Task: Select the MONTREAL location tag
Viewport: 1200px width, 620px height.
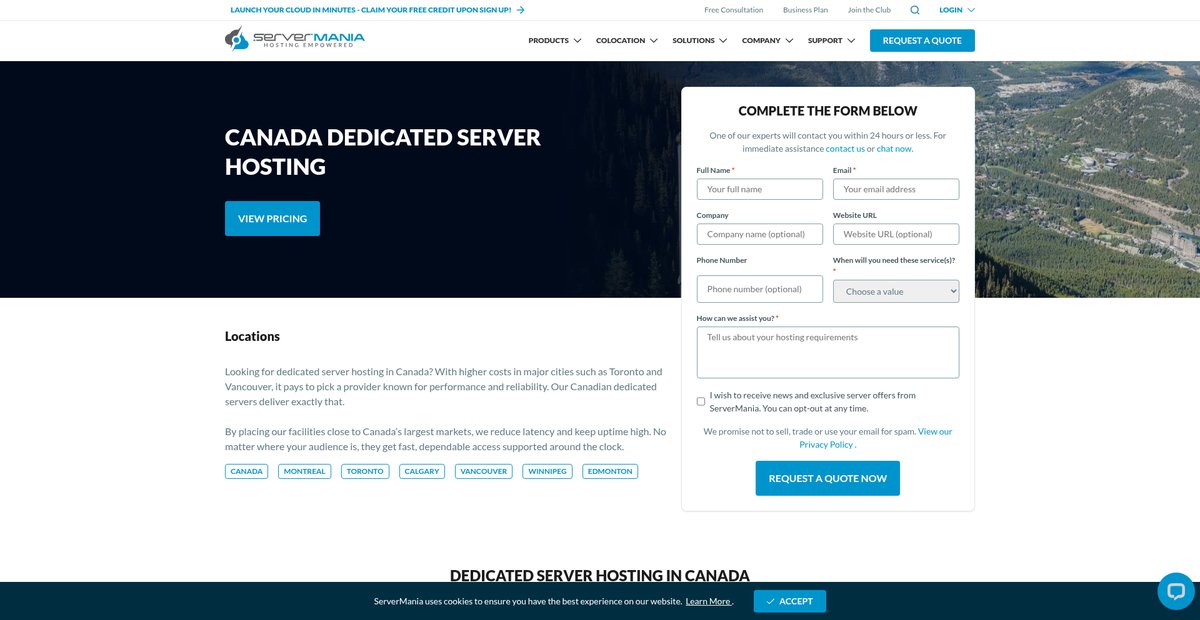Action: [x=304, y=471]
